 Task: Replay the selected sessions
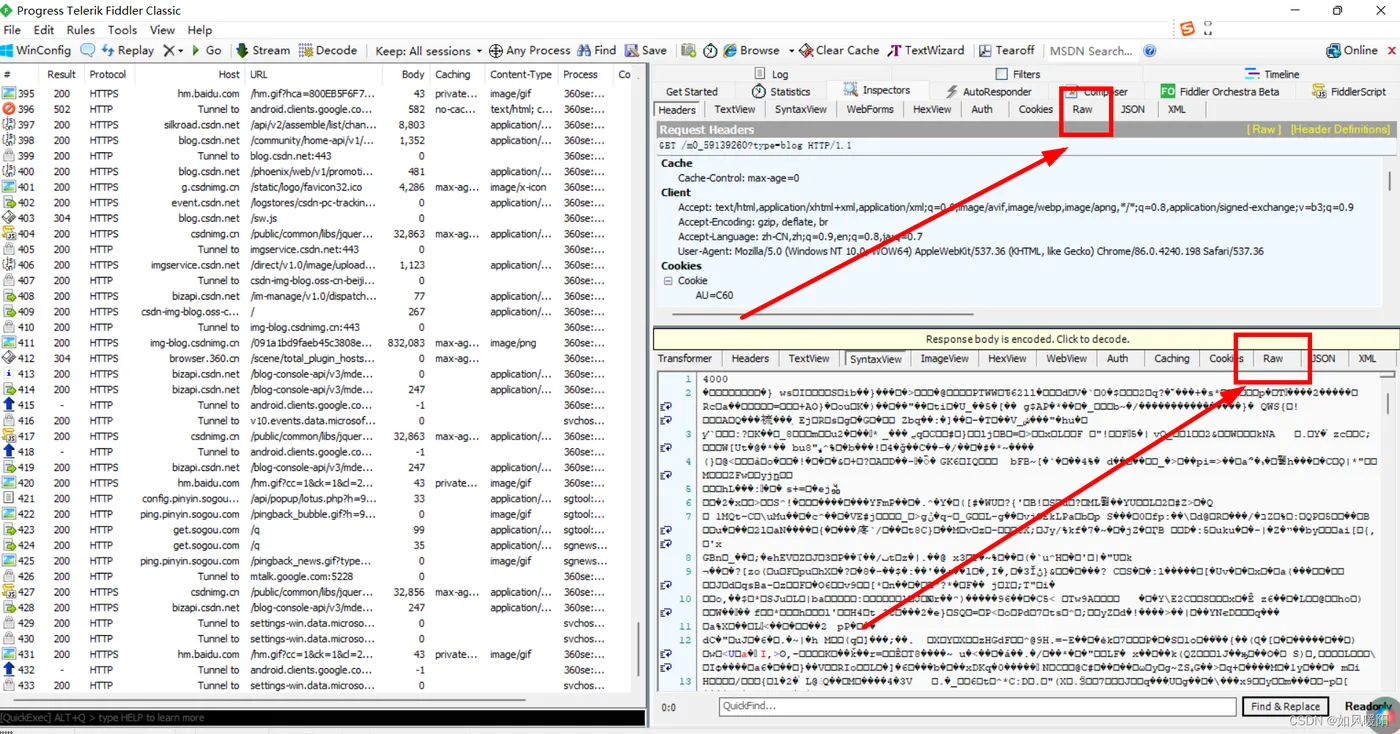(x=127, y=50)
